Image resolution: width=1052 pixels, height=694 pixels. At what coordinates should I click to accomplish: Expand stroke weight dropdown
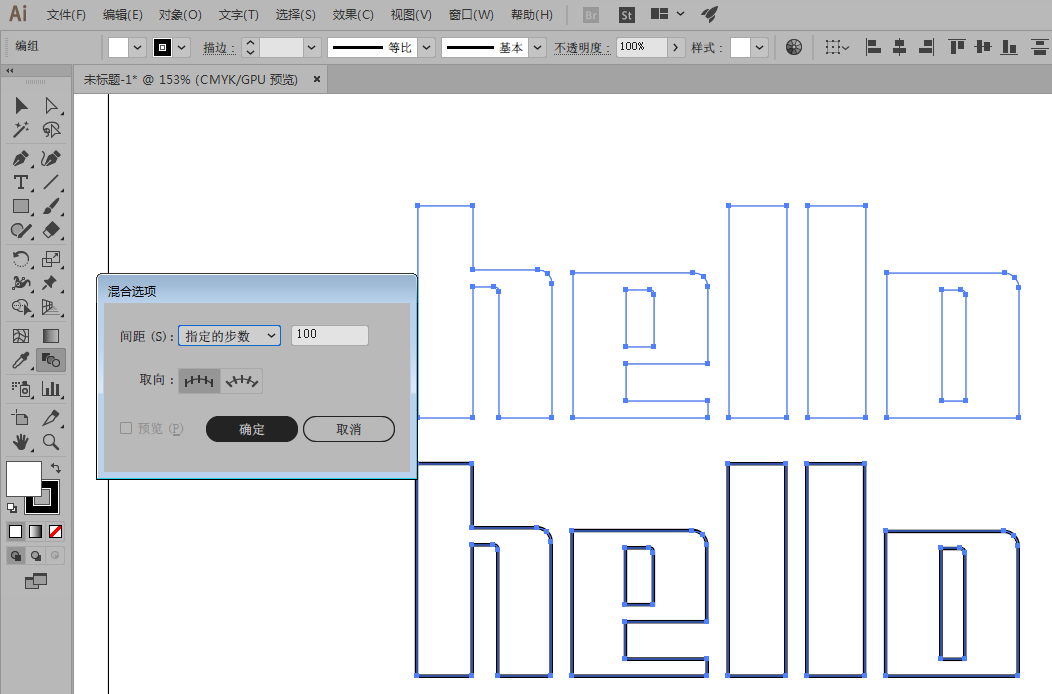coord(311,48)
